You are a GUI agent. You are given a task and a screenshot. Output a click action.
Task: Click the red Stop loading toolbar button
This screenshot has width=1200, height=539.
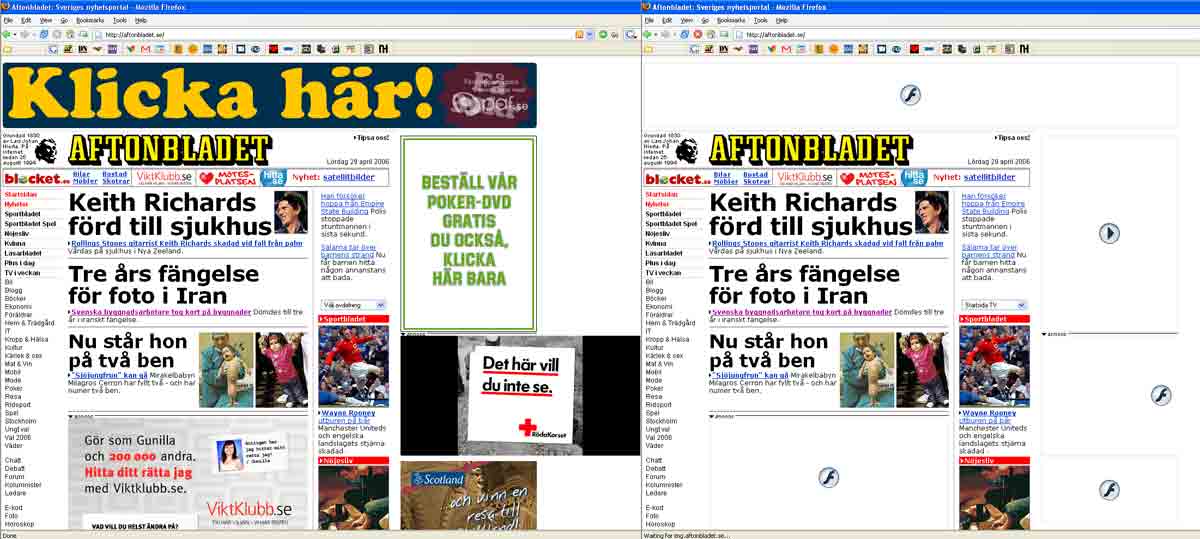(x=697, y=34)
